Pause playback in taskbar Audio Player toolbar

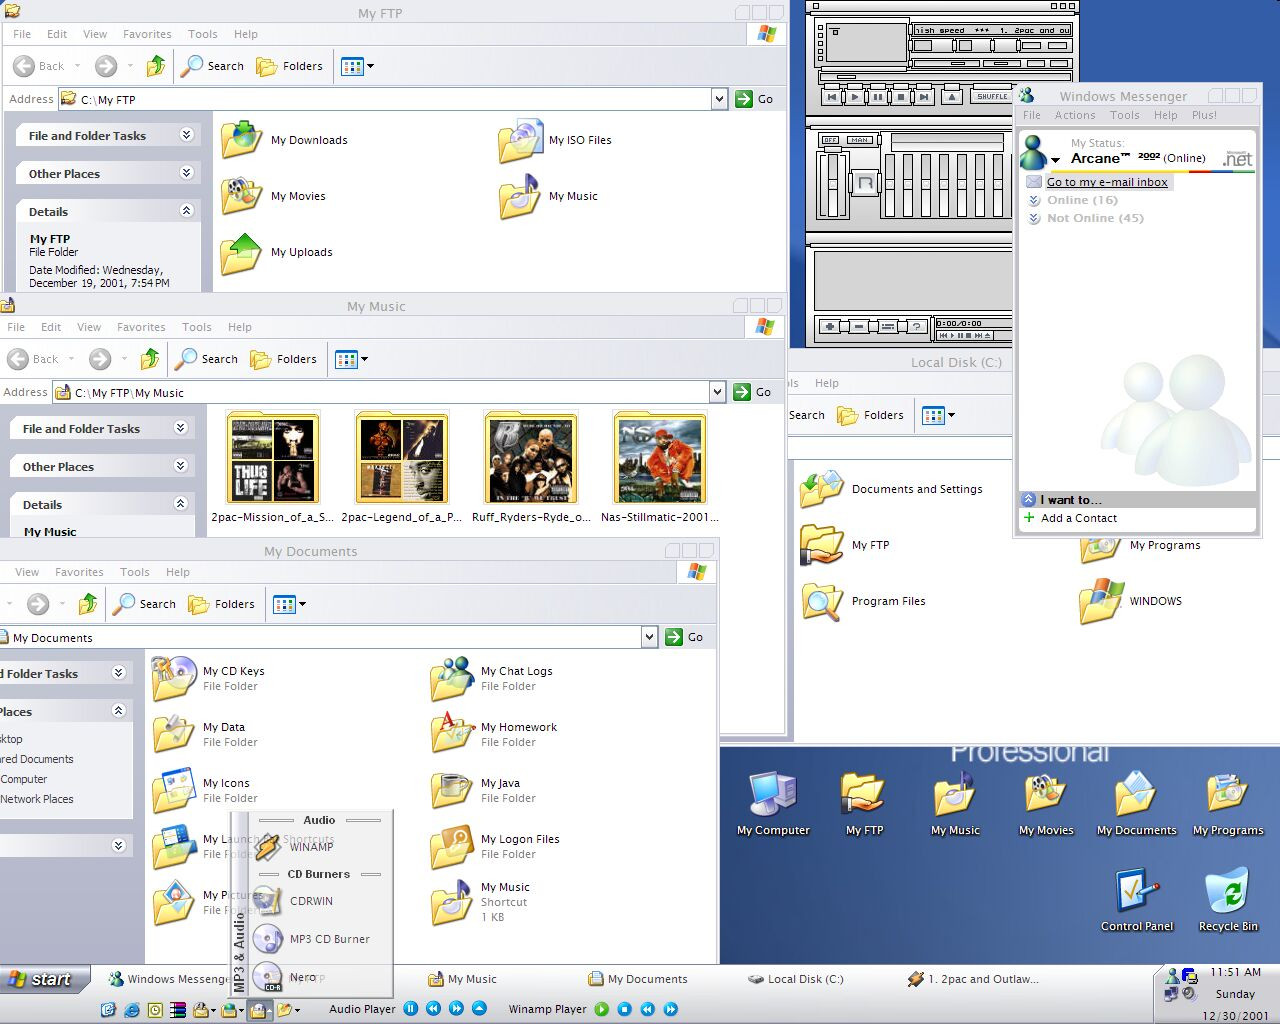pyautogui.click(x=410, y=1009)
